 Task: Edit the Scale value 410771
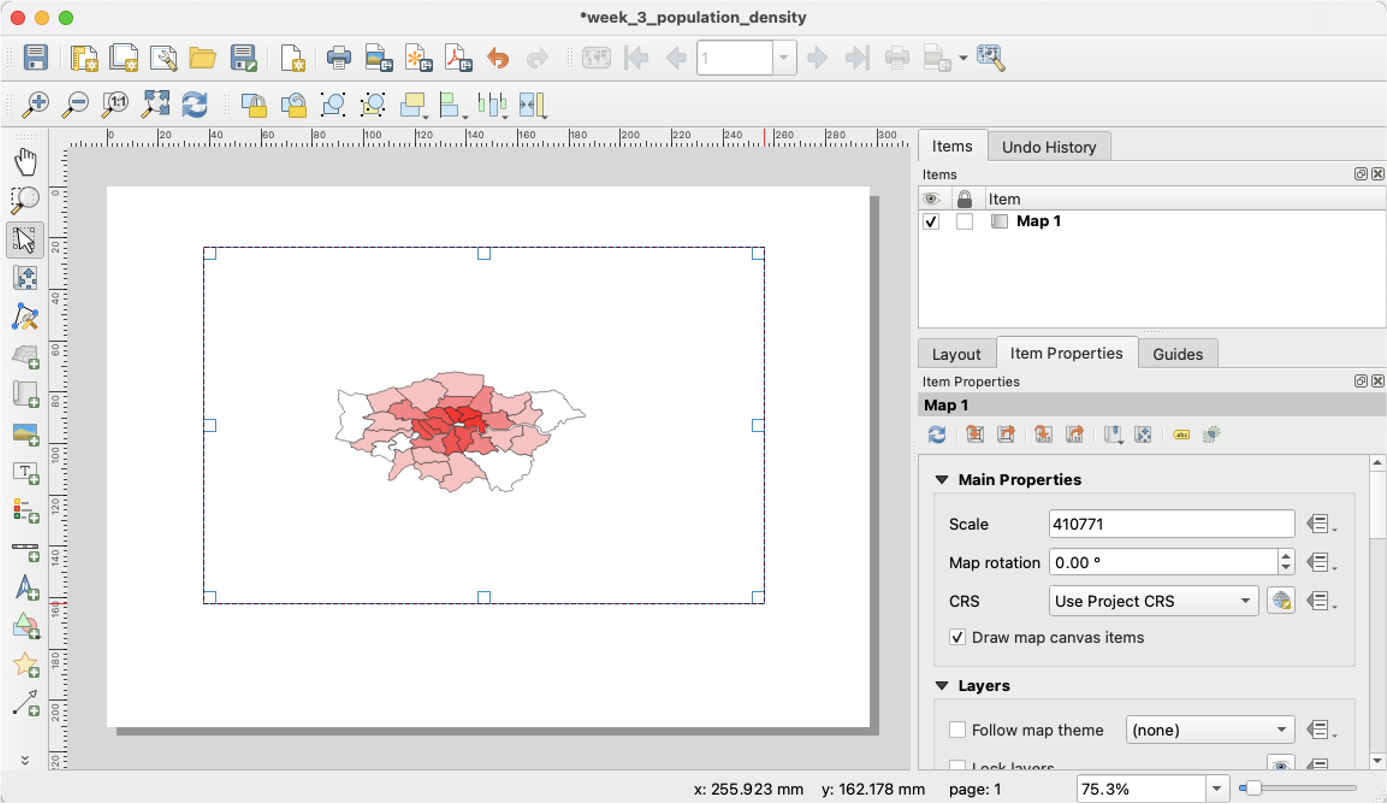tap(1170, 523)
